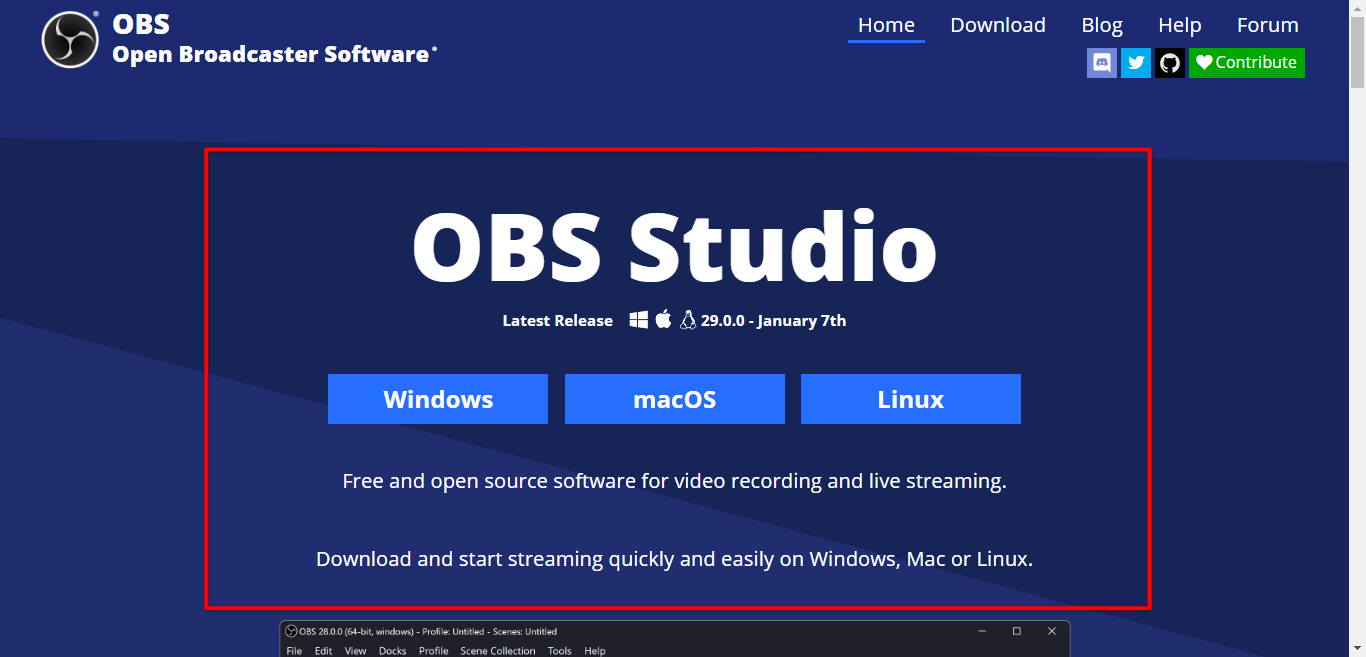
Task: Click the OBS 28.0.0 title bar in app screenshot
Action: pyautogui.click(x=674, y=632)
